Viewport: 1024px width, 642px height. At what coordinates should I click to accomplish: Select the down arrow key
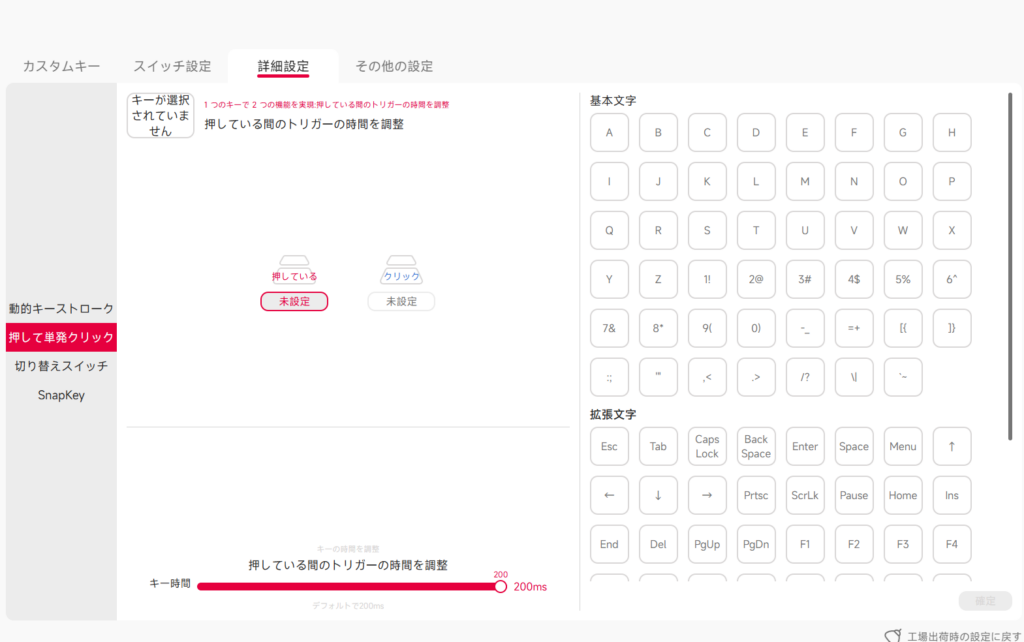click(658, 496)
